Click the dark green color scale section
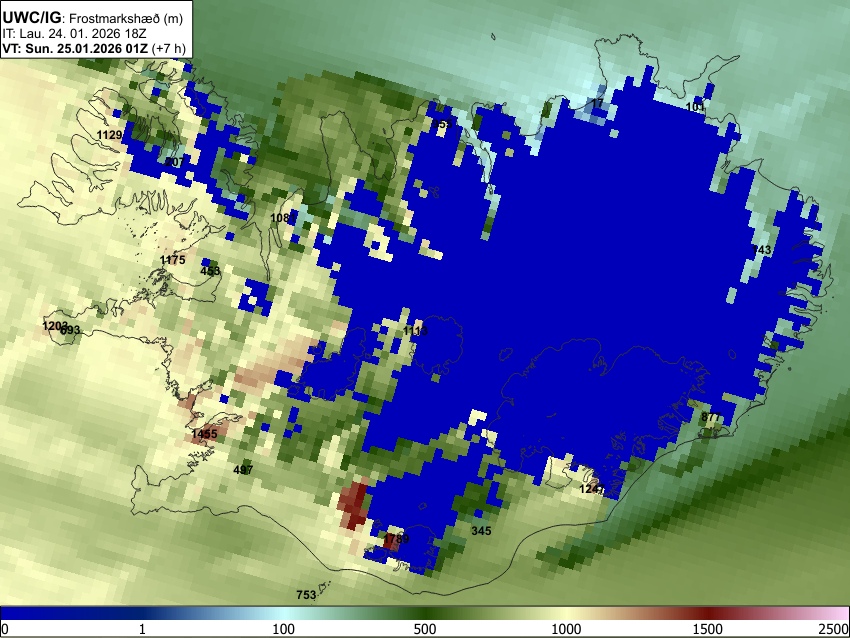The image size is (850, 638). [x=425, y=614]
